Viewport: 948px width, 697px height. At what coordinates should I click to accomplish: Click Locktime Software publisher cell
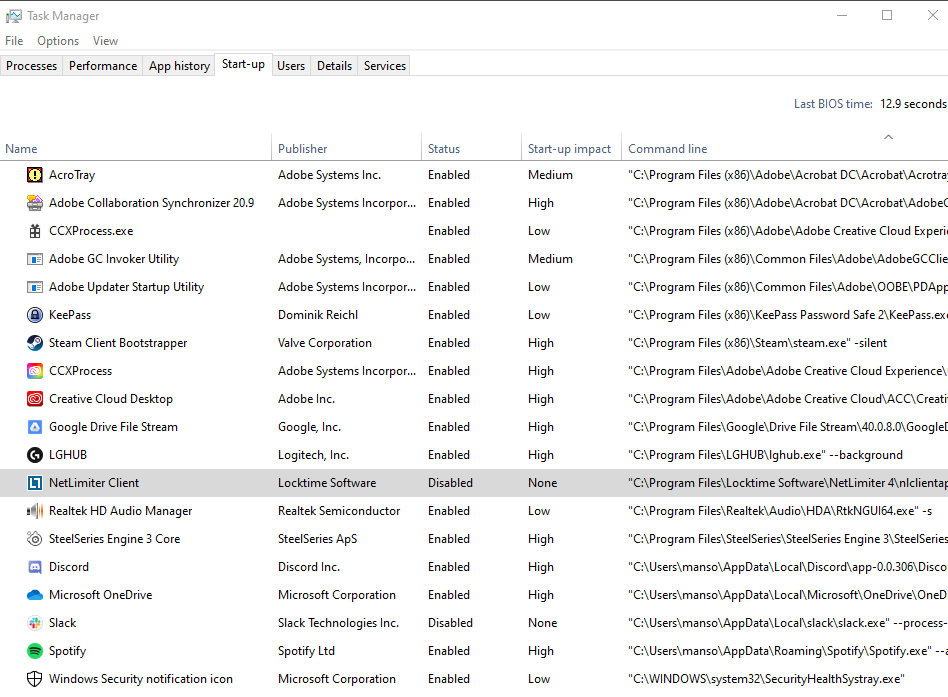pos(327,483)
